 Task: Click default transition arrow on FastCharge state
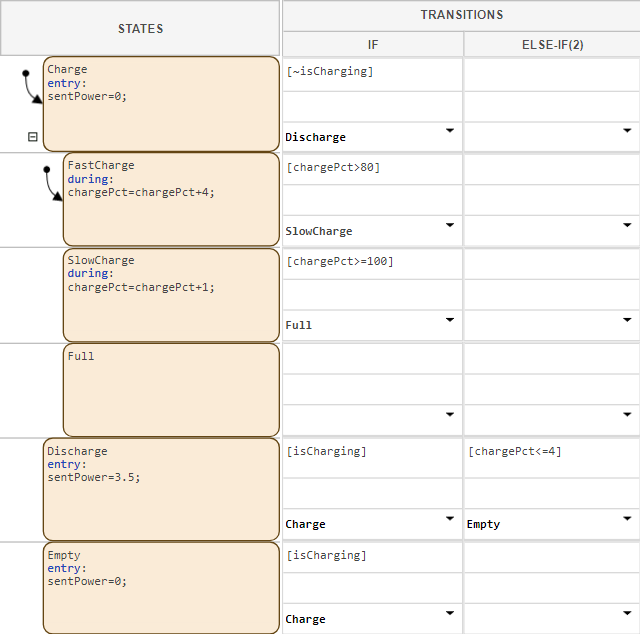[52, 182]
